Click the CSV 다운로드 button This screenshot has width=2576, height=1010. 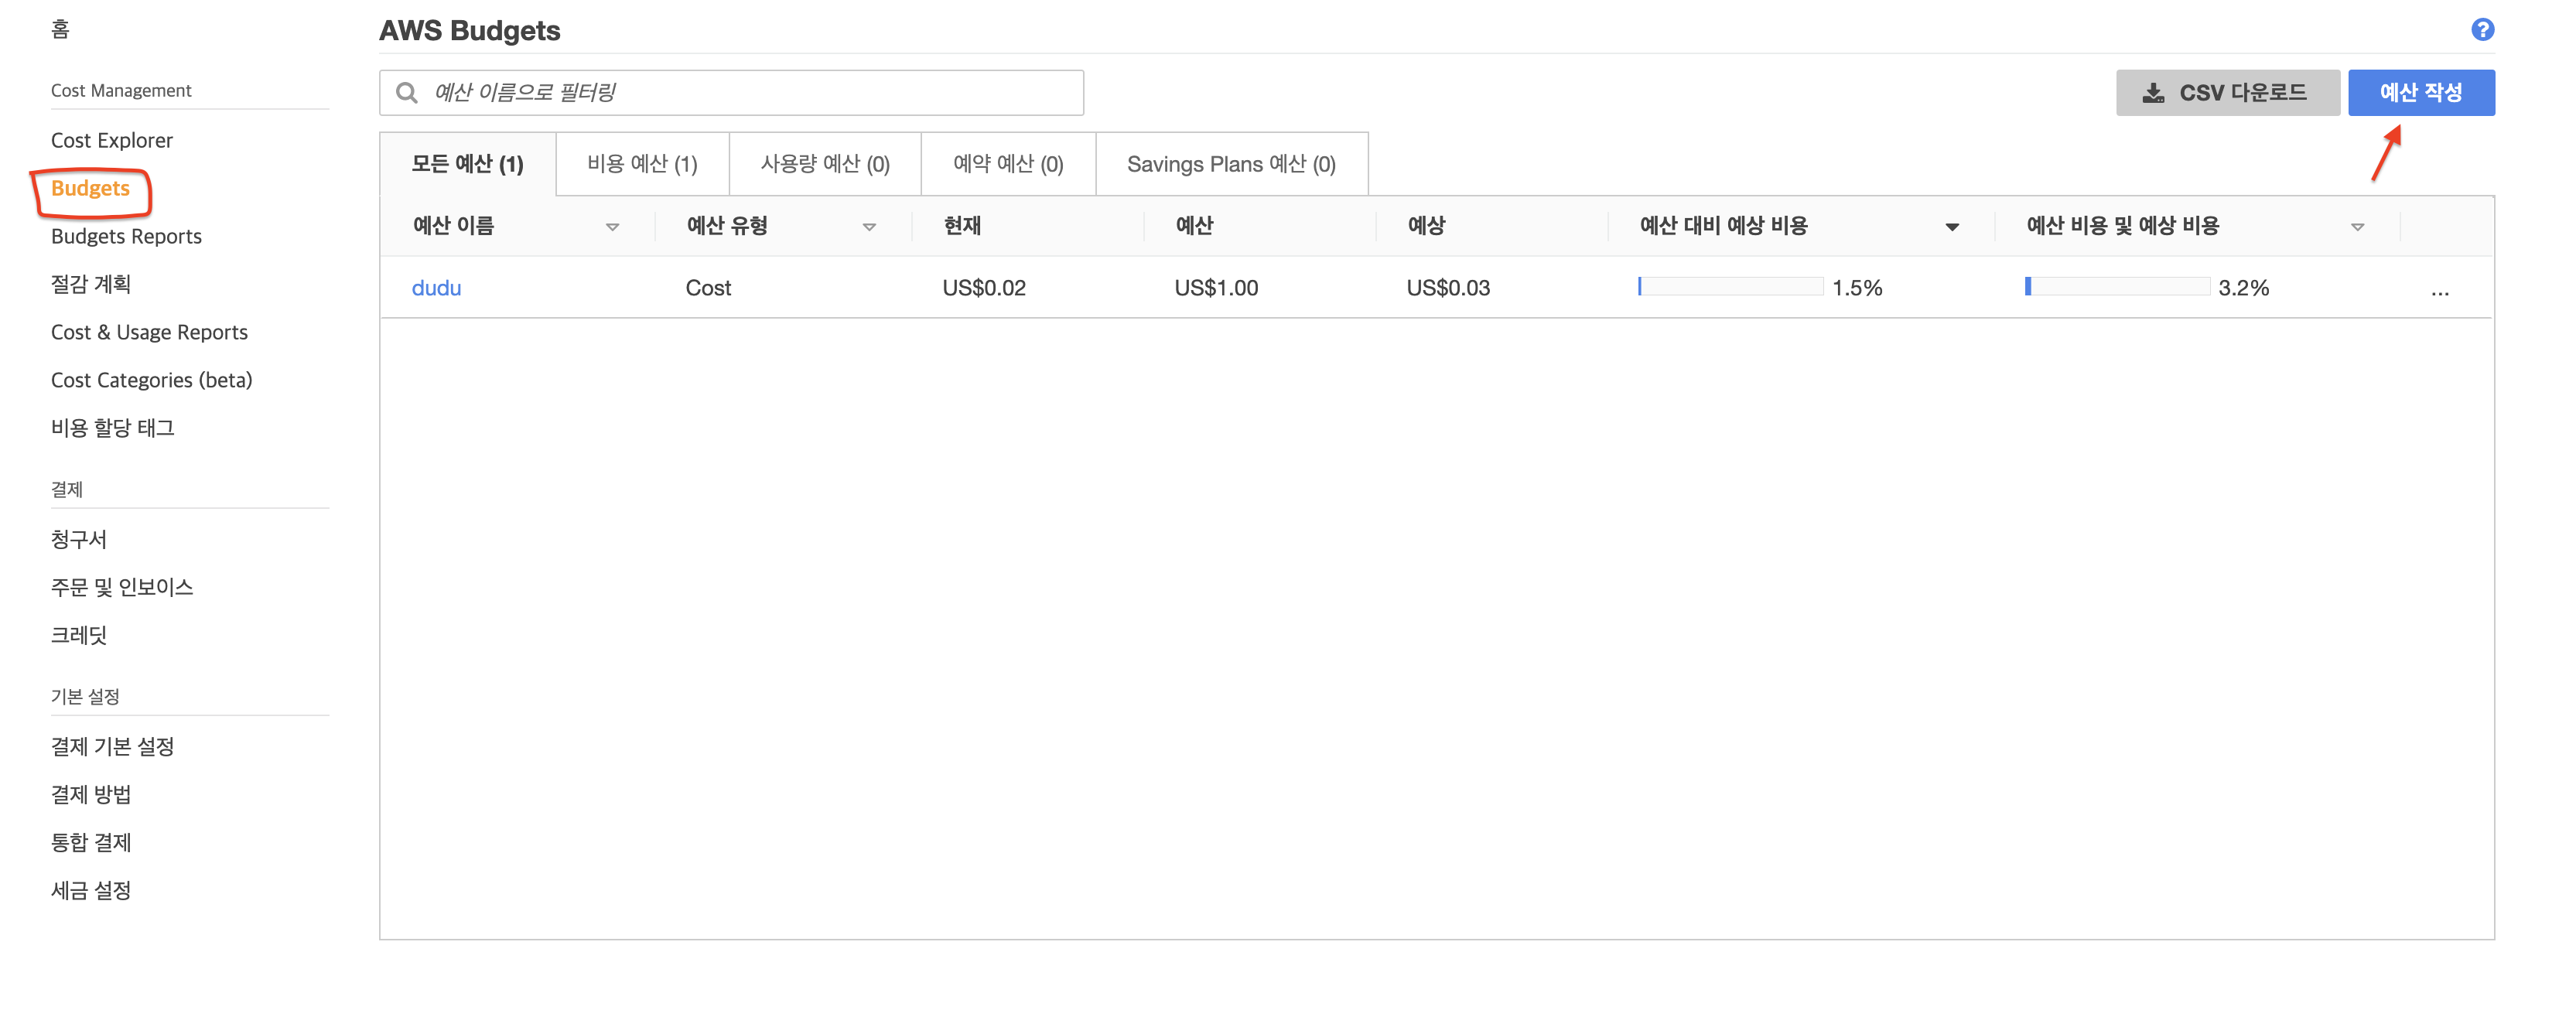pos(2226,93)
